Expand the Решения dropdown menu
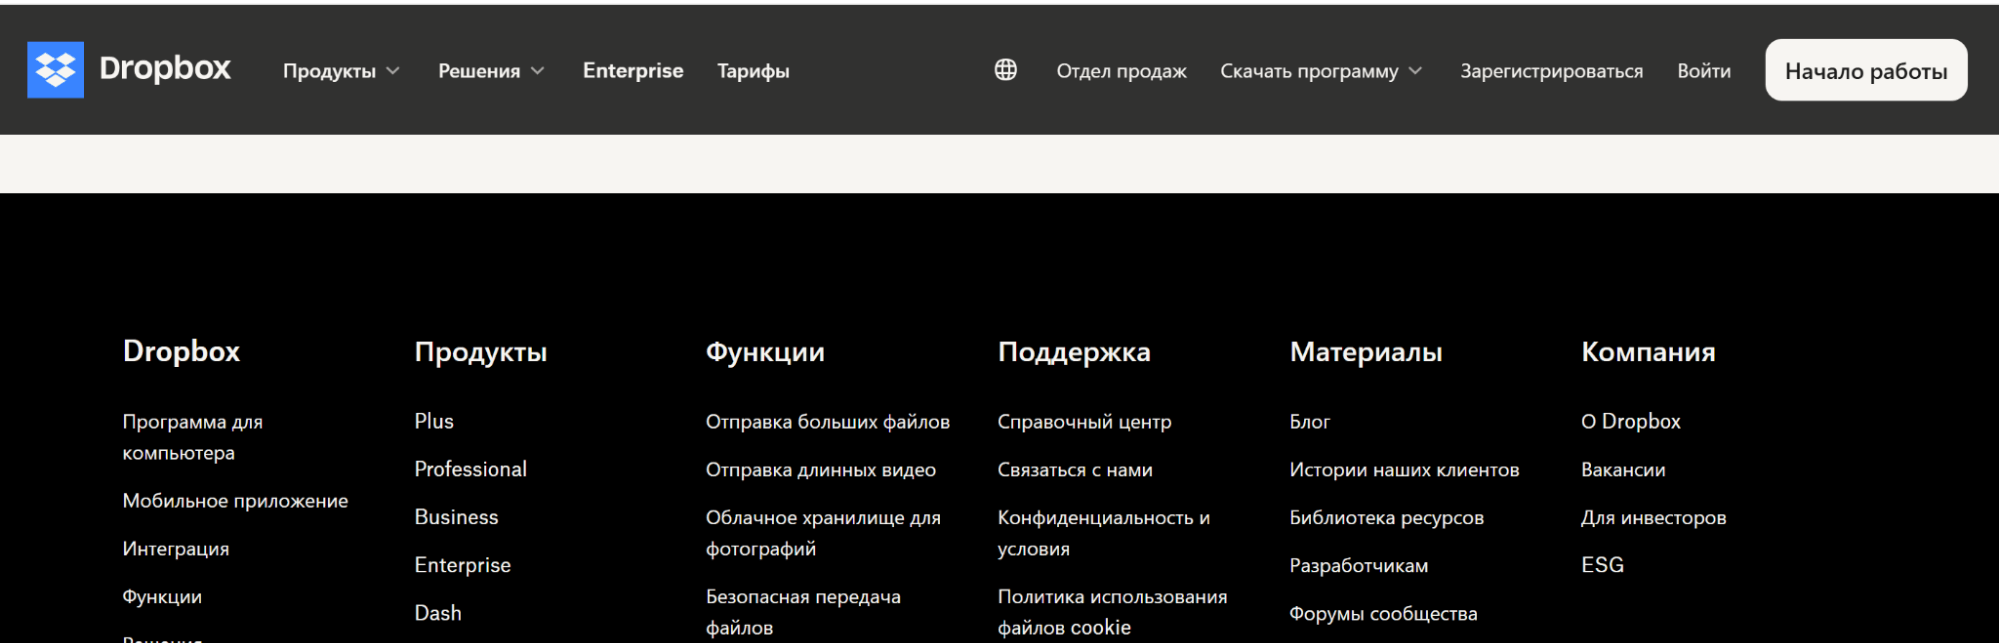Image resolution: width=1999 pixels, height=644 pixels. point(491,71)
